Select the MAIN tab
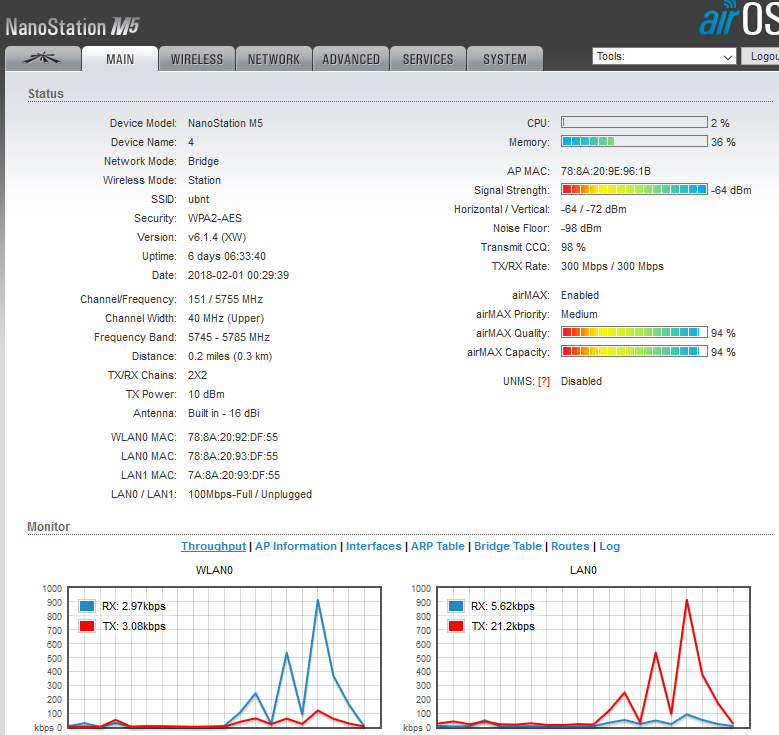The image size is (779, 735). (x=120, y=59)
